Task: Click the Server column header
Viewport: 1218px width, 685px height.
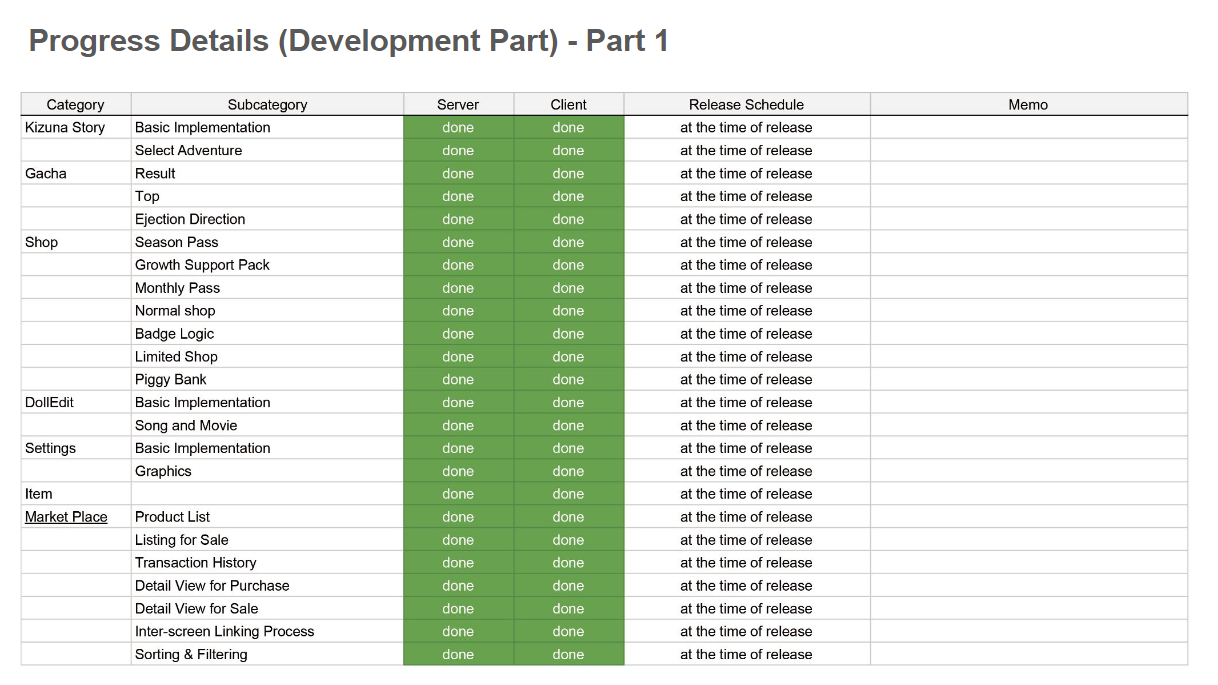Action: click(458, 104)
